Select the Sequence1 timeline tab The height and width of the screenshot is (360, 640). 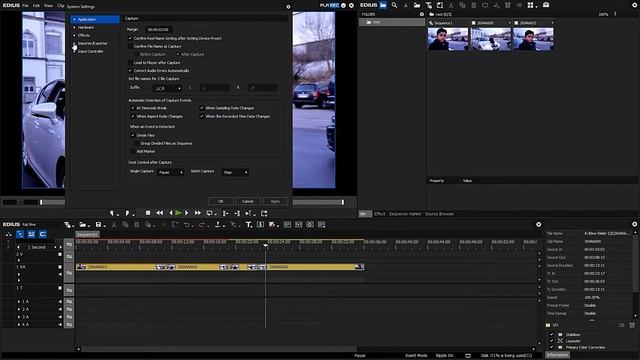87,235
